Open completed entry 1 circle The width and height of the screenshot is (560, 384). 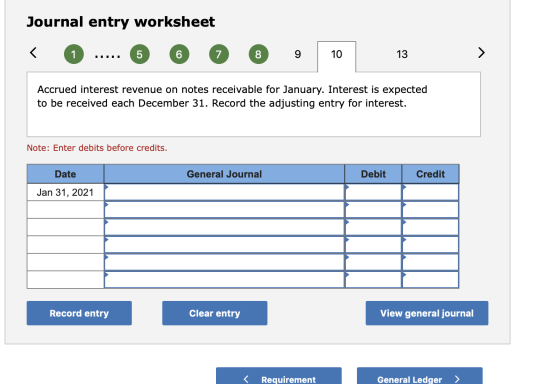coord(74,54)
